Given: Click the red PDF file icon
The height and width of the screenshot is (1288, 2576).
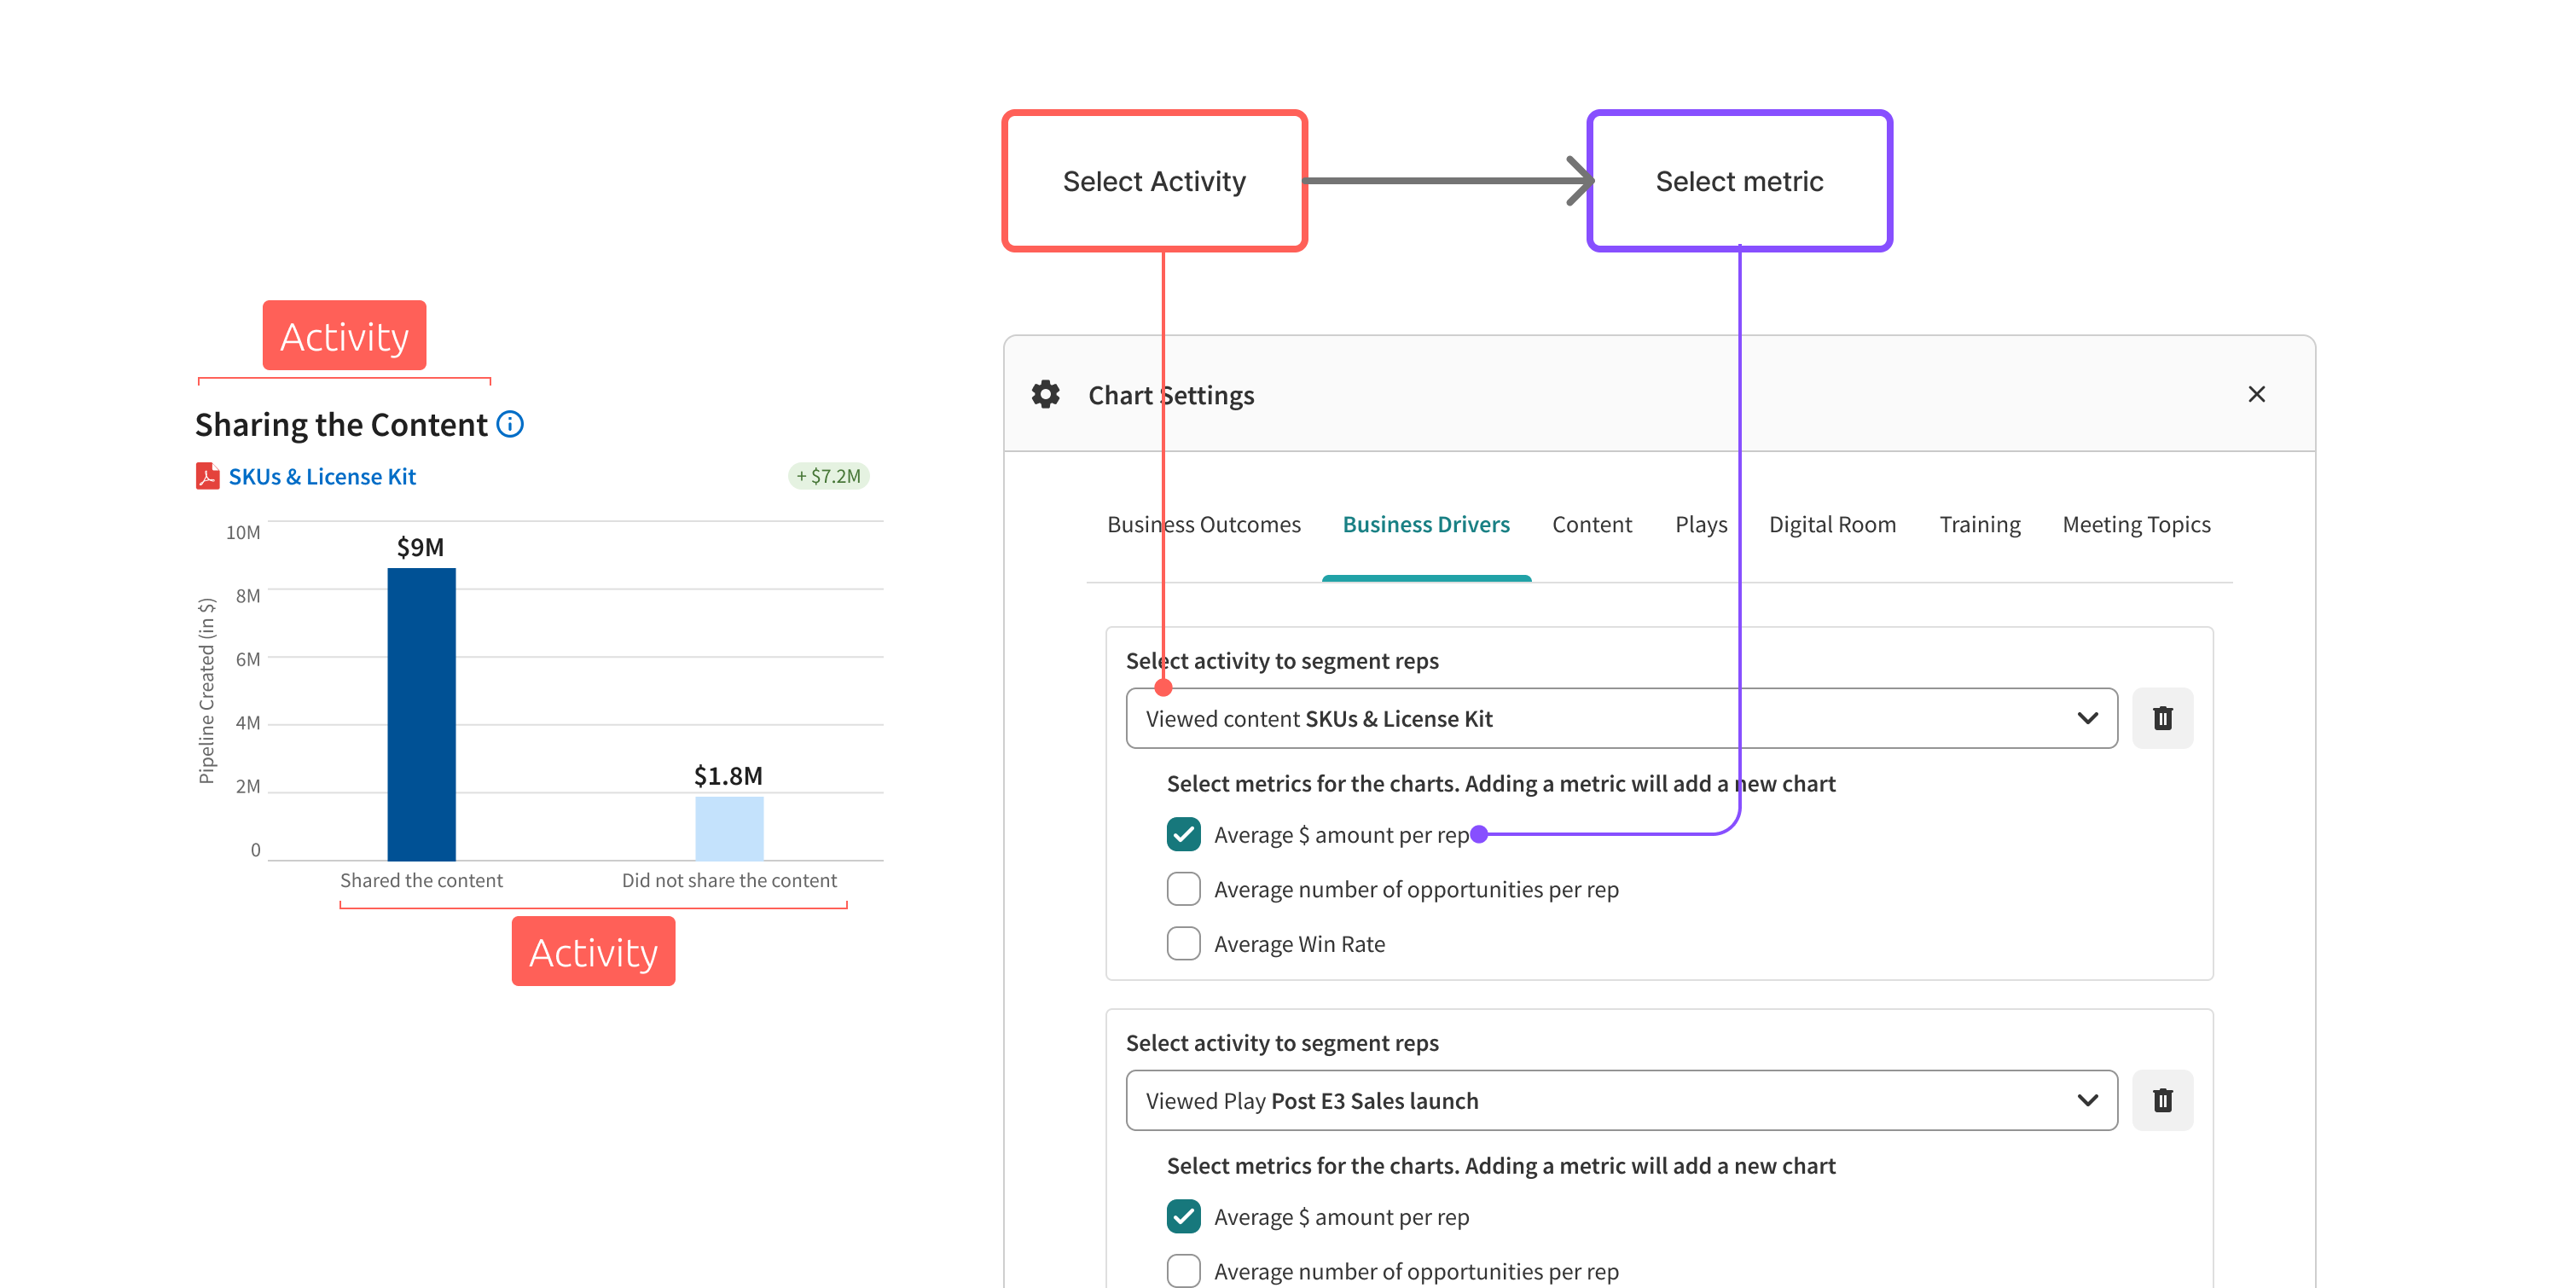Looking at the screenshot, I should 207,476.
